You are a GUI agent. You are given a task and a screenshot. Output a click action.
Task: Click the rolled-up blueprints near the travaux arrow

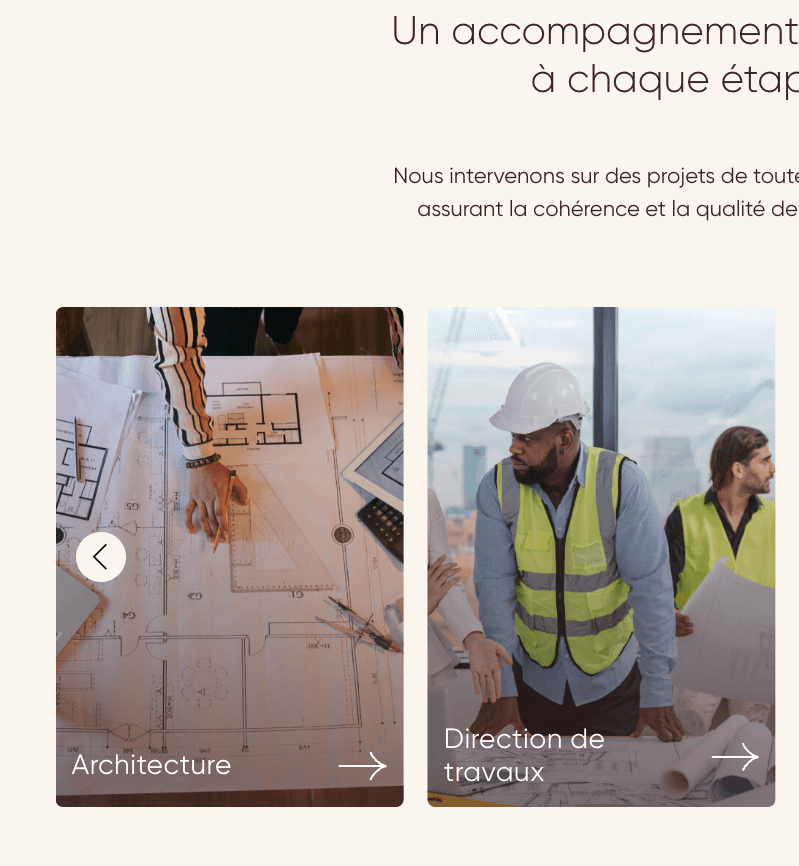(x=716, y=759)
